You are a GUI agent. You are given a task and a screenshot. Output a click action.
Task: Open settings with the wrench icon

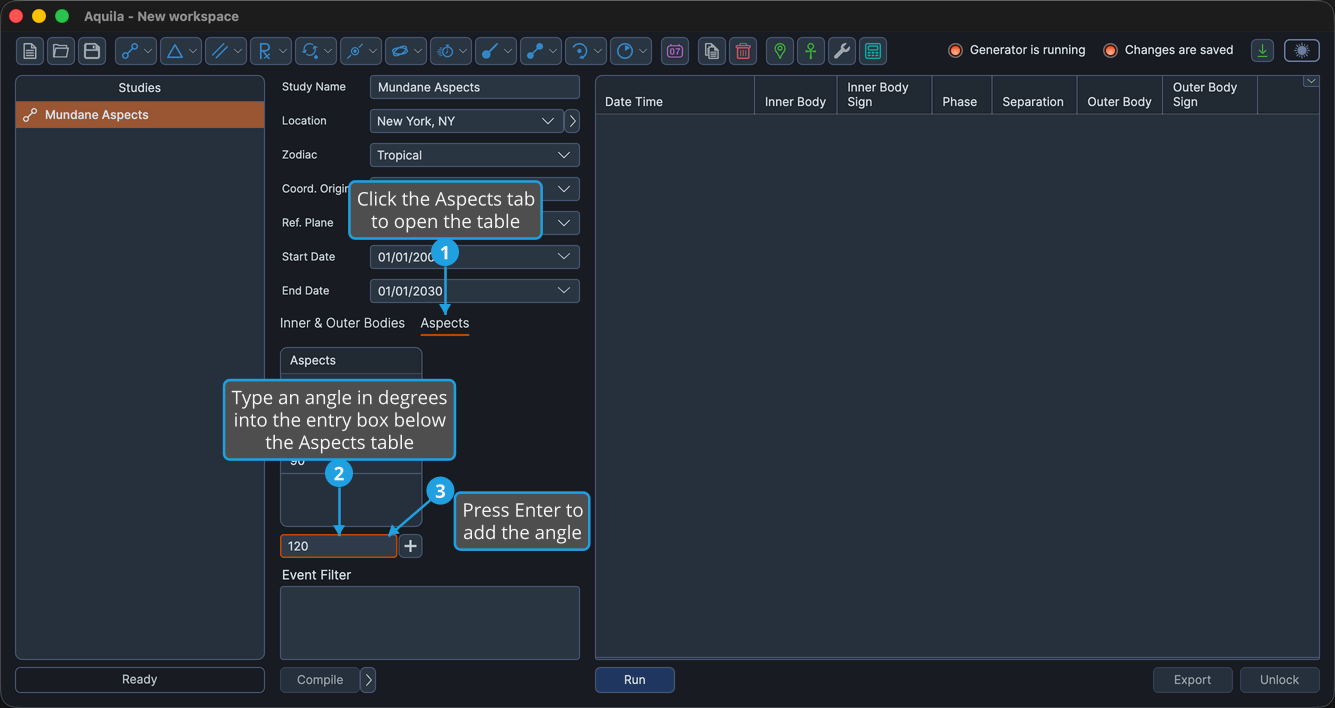[x=842, y=51]
